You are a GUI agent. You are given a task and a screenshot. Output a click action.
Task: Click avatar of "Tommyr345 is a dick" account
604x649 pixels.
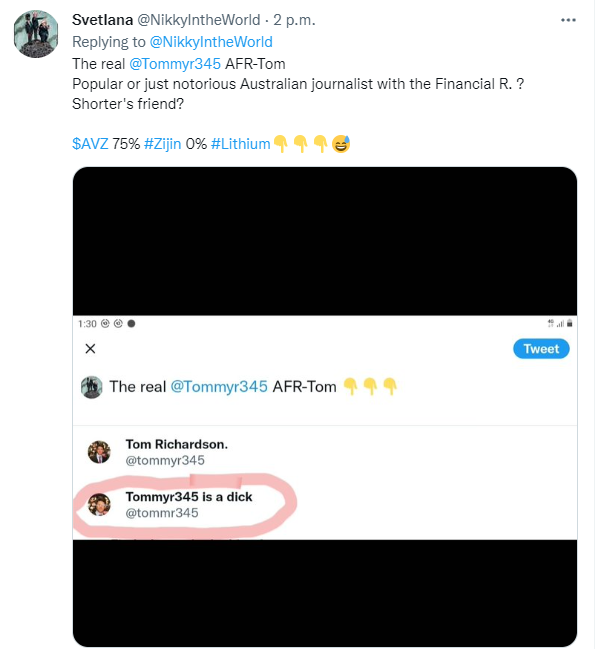tap(99, 504)
